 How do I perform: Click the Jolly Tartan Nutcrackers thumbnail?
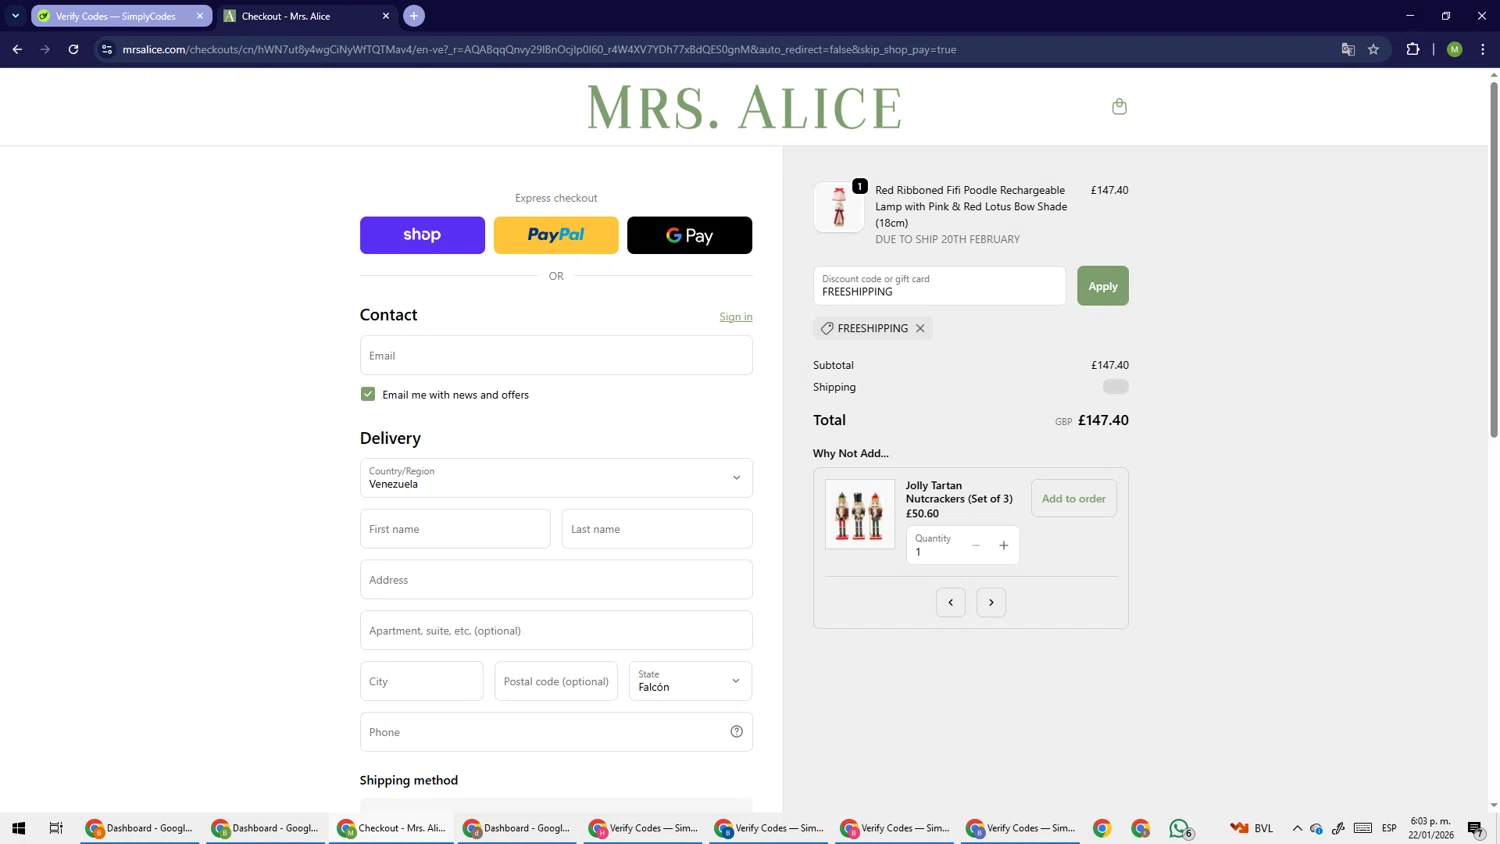[x=860, y=514]
